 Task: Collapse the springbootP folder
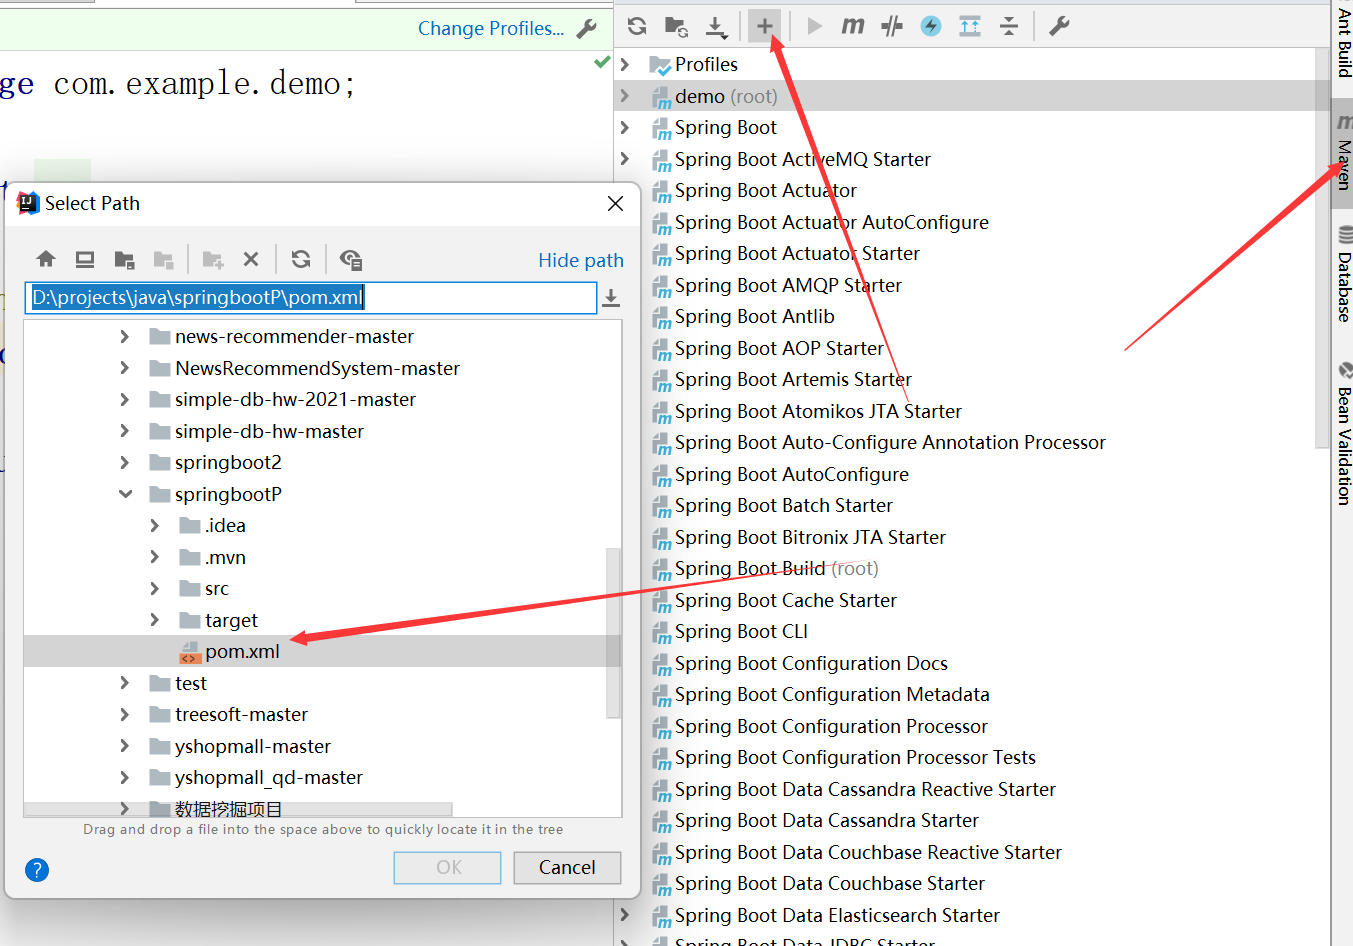click(125, 494)
